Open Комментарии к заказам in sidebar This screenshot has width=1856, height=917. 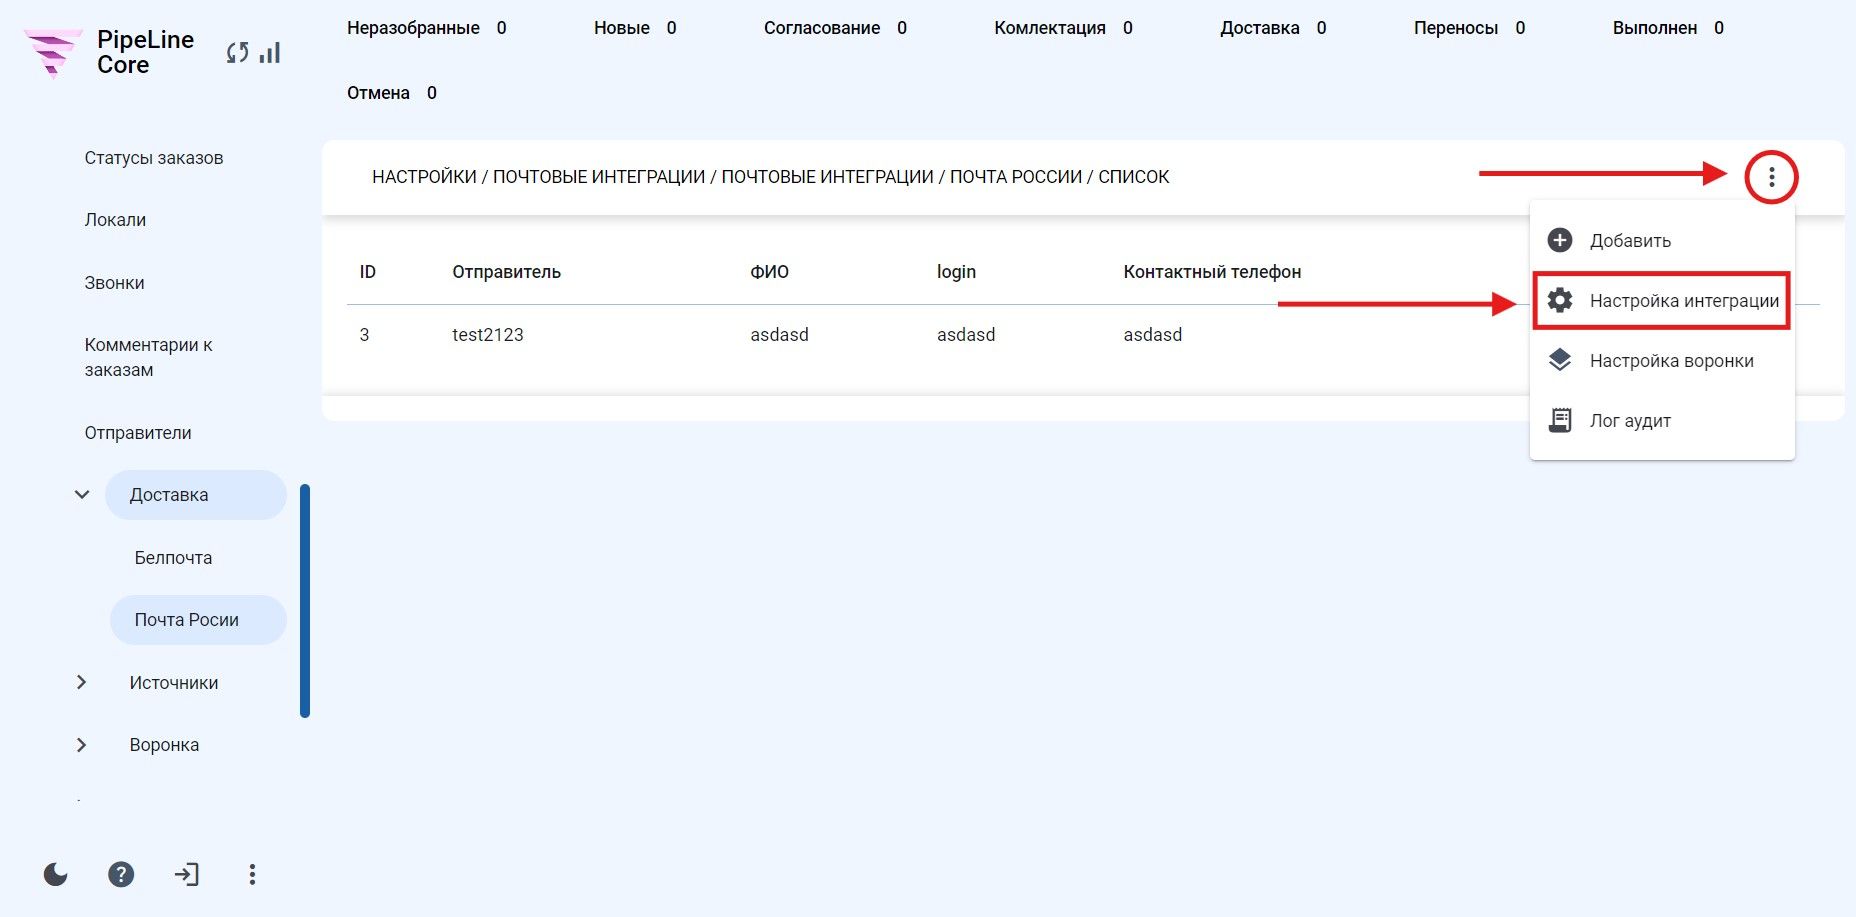click(148, 357)
